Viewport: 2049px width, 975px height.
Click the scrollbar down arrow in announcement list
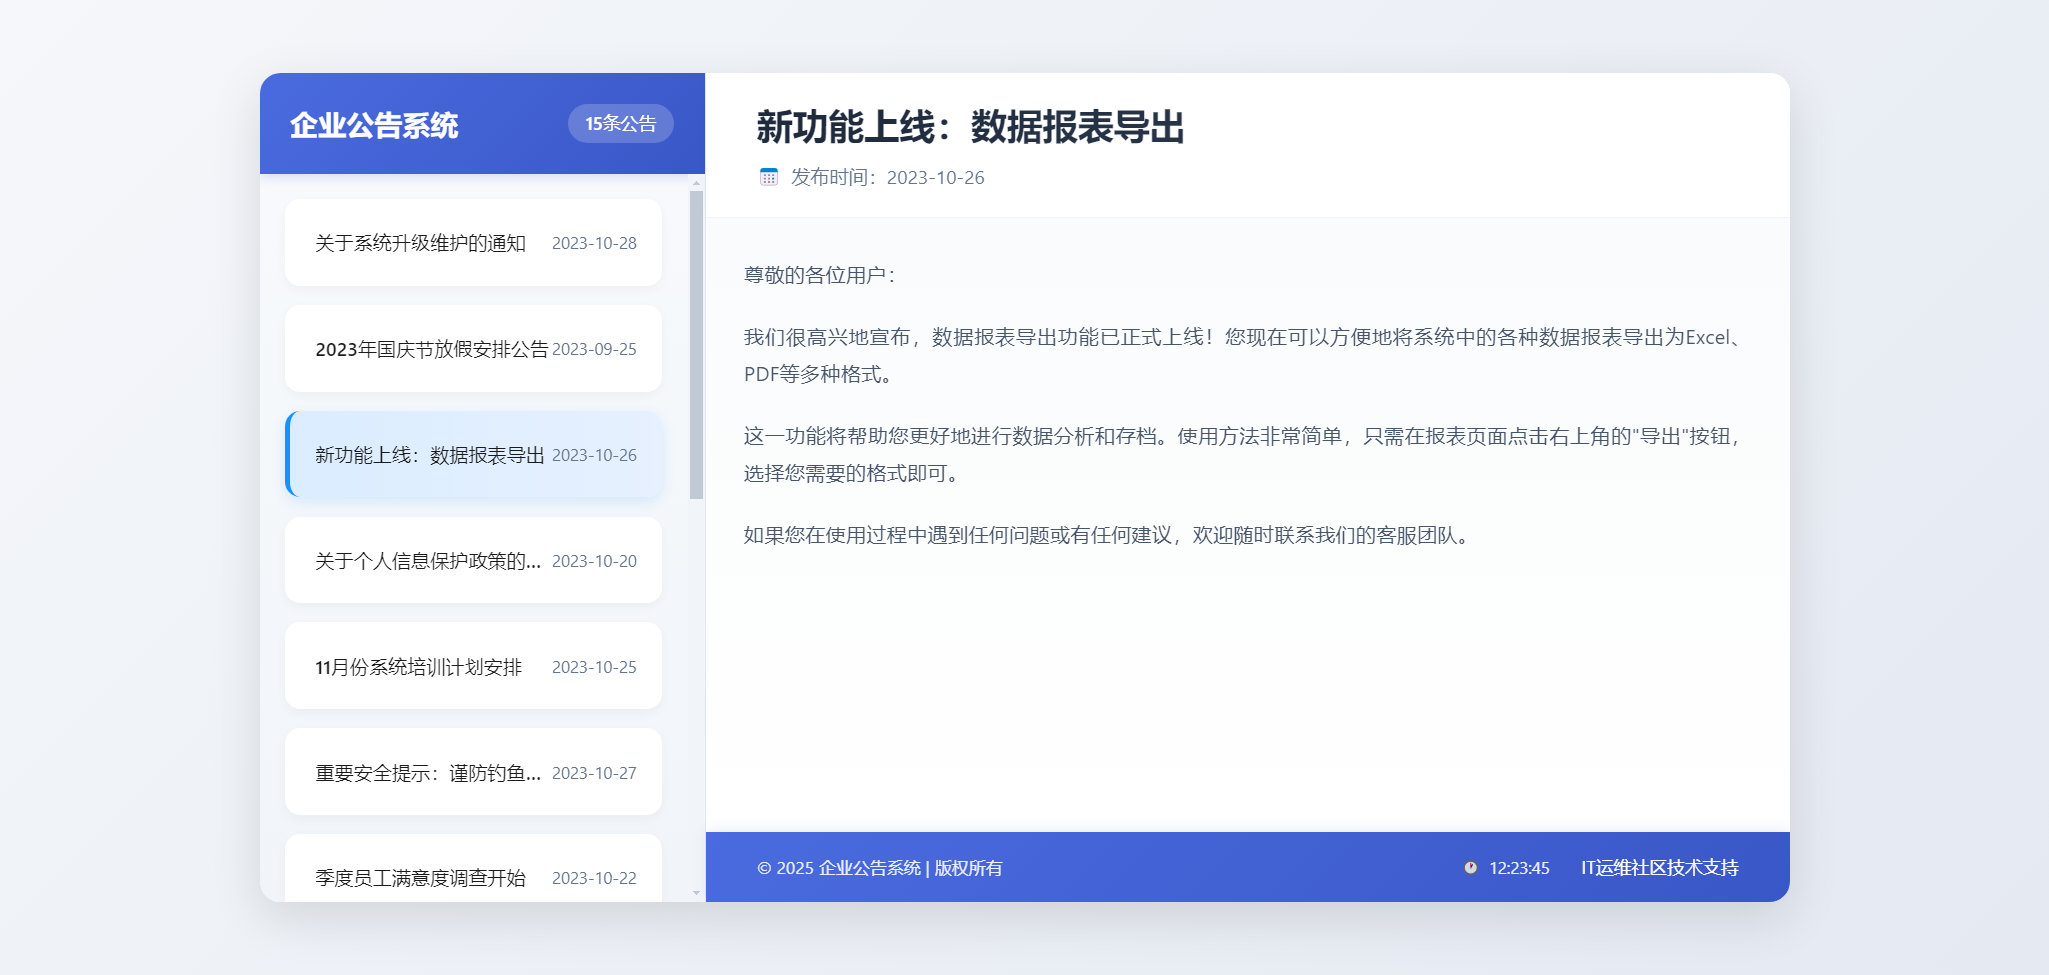tap(697, 893)
